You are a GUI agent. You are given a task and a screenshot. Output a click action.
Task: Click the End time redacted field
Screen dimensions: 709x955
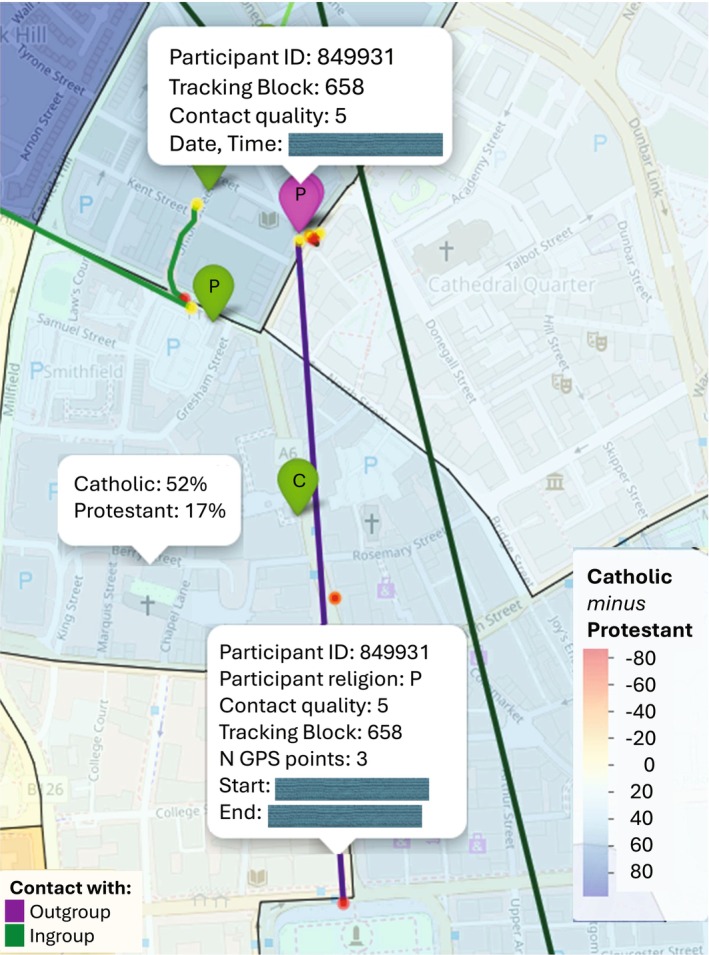coord(345,816)
